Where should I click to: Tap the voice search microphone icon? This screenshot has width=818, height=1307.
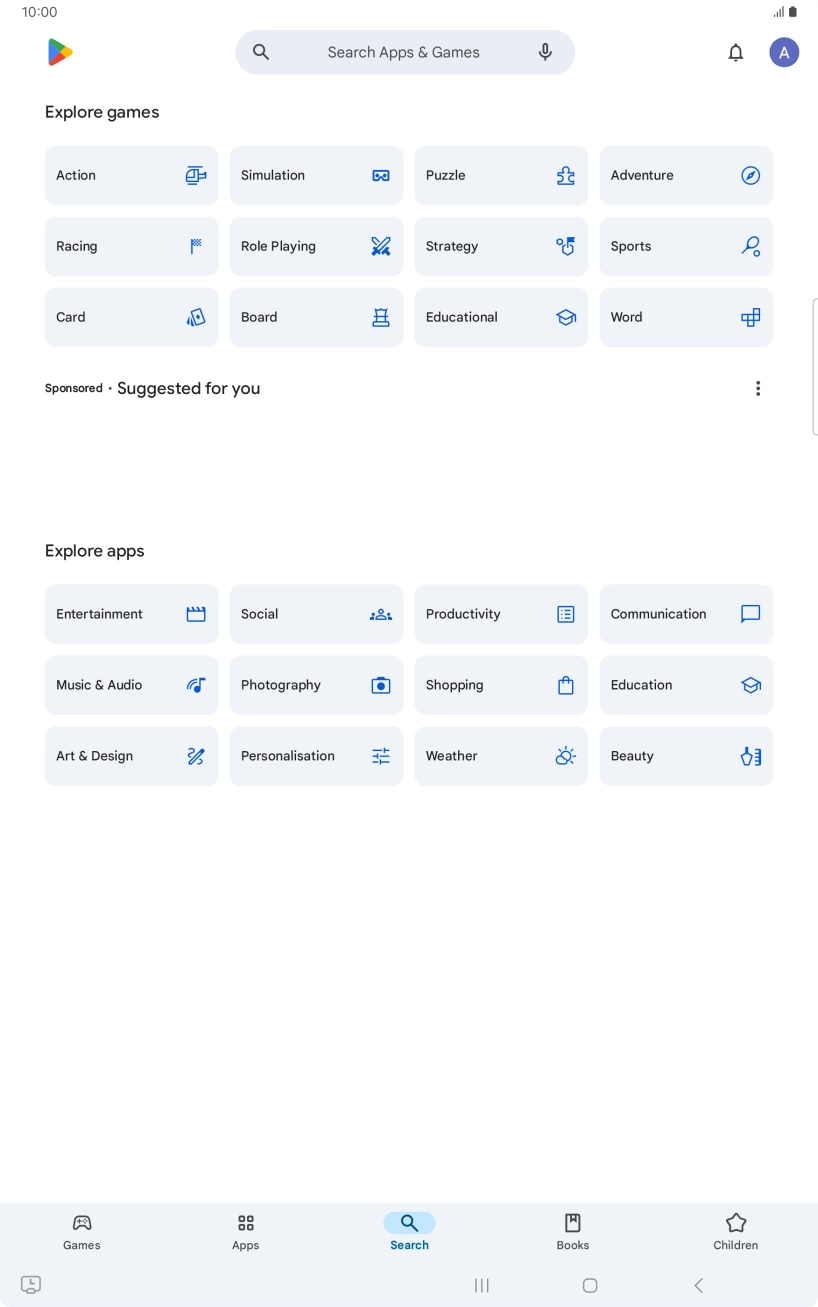pos(545,52)
